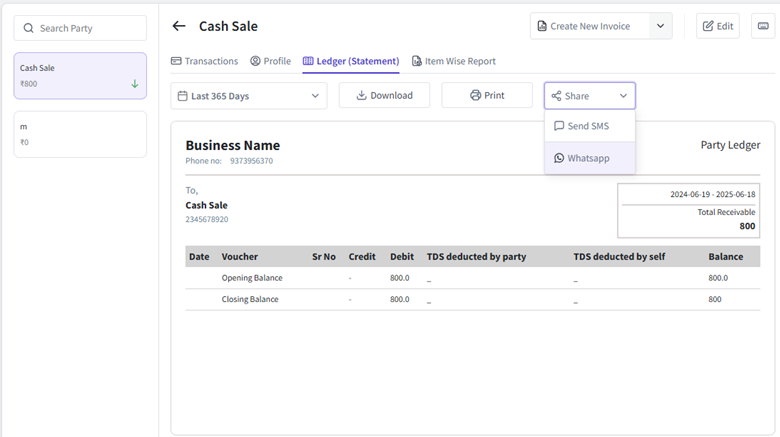
Task: Click the keyboard shortcut icon button
Action: coord(763,26)
